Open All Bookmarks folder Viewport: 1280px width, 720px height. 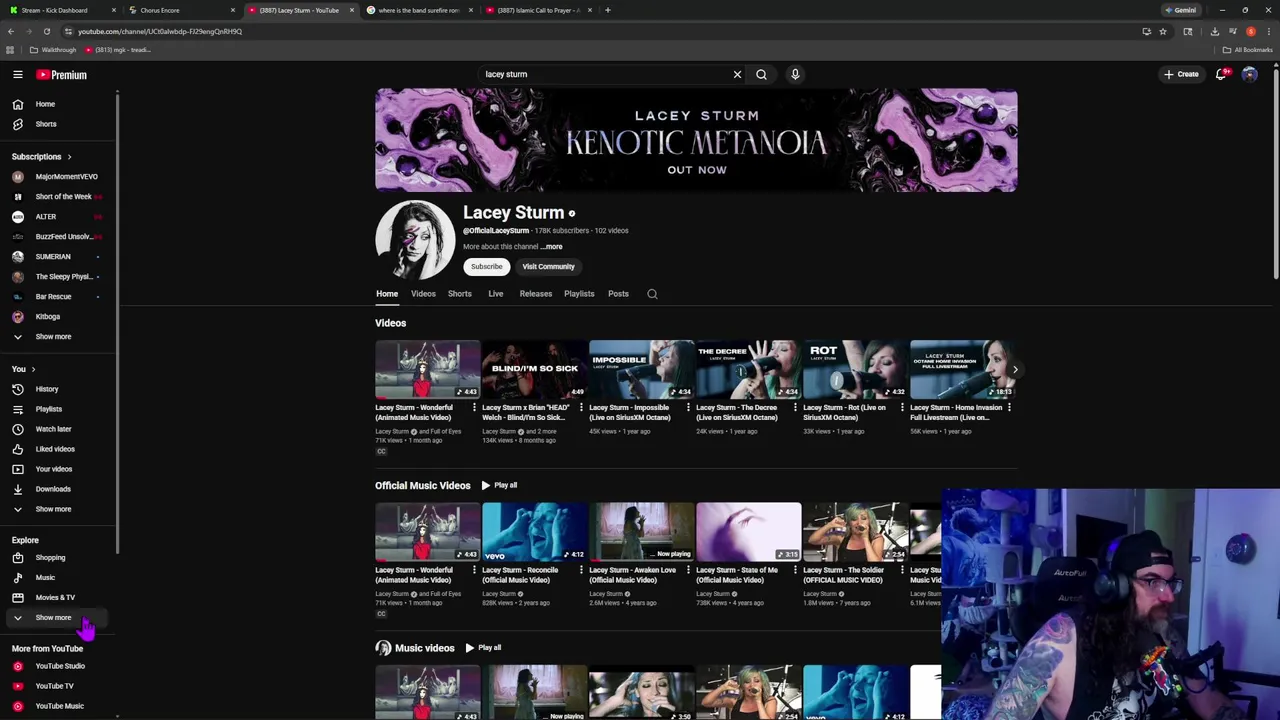coord(1247,50)
